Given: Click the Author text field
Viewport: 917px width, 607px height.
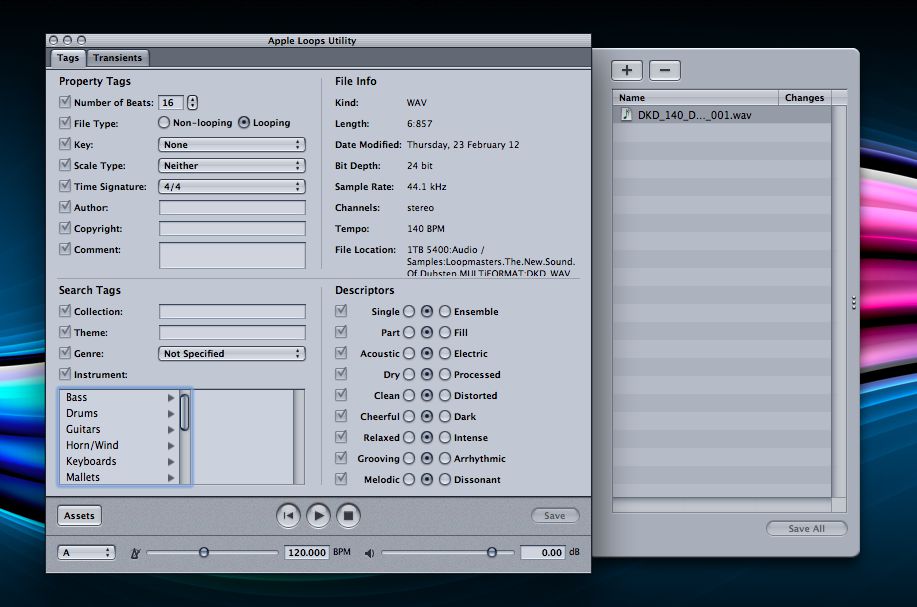Looking at the screenshot, I should coord(232,208).
